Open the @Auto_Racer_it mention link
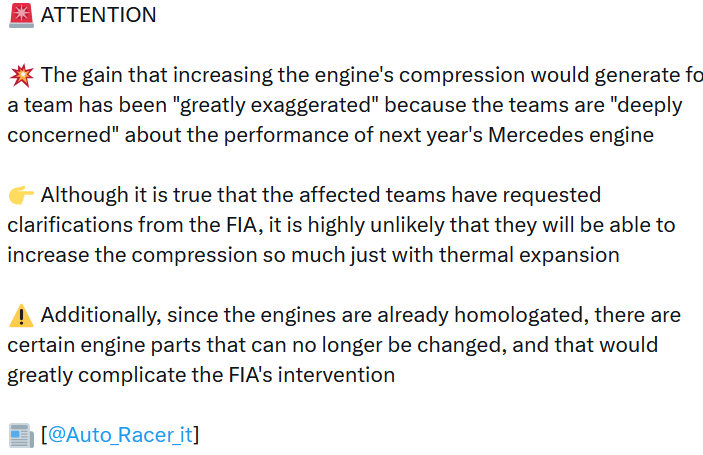703x455 pixels. [120, 435]
